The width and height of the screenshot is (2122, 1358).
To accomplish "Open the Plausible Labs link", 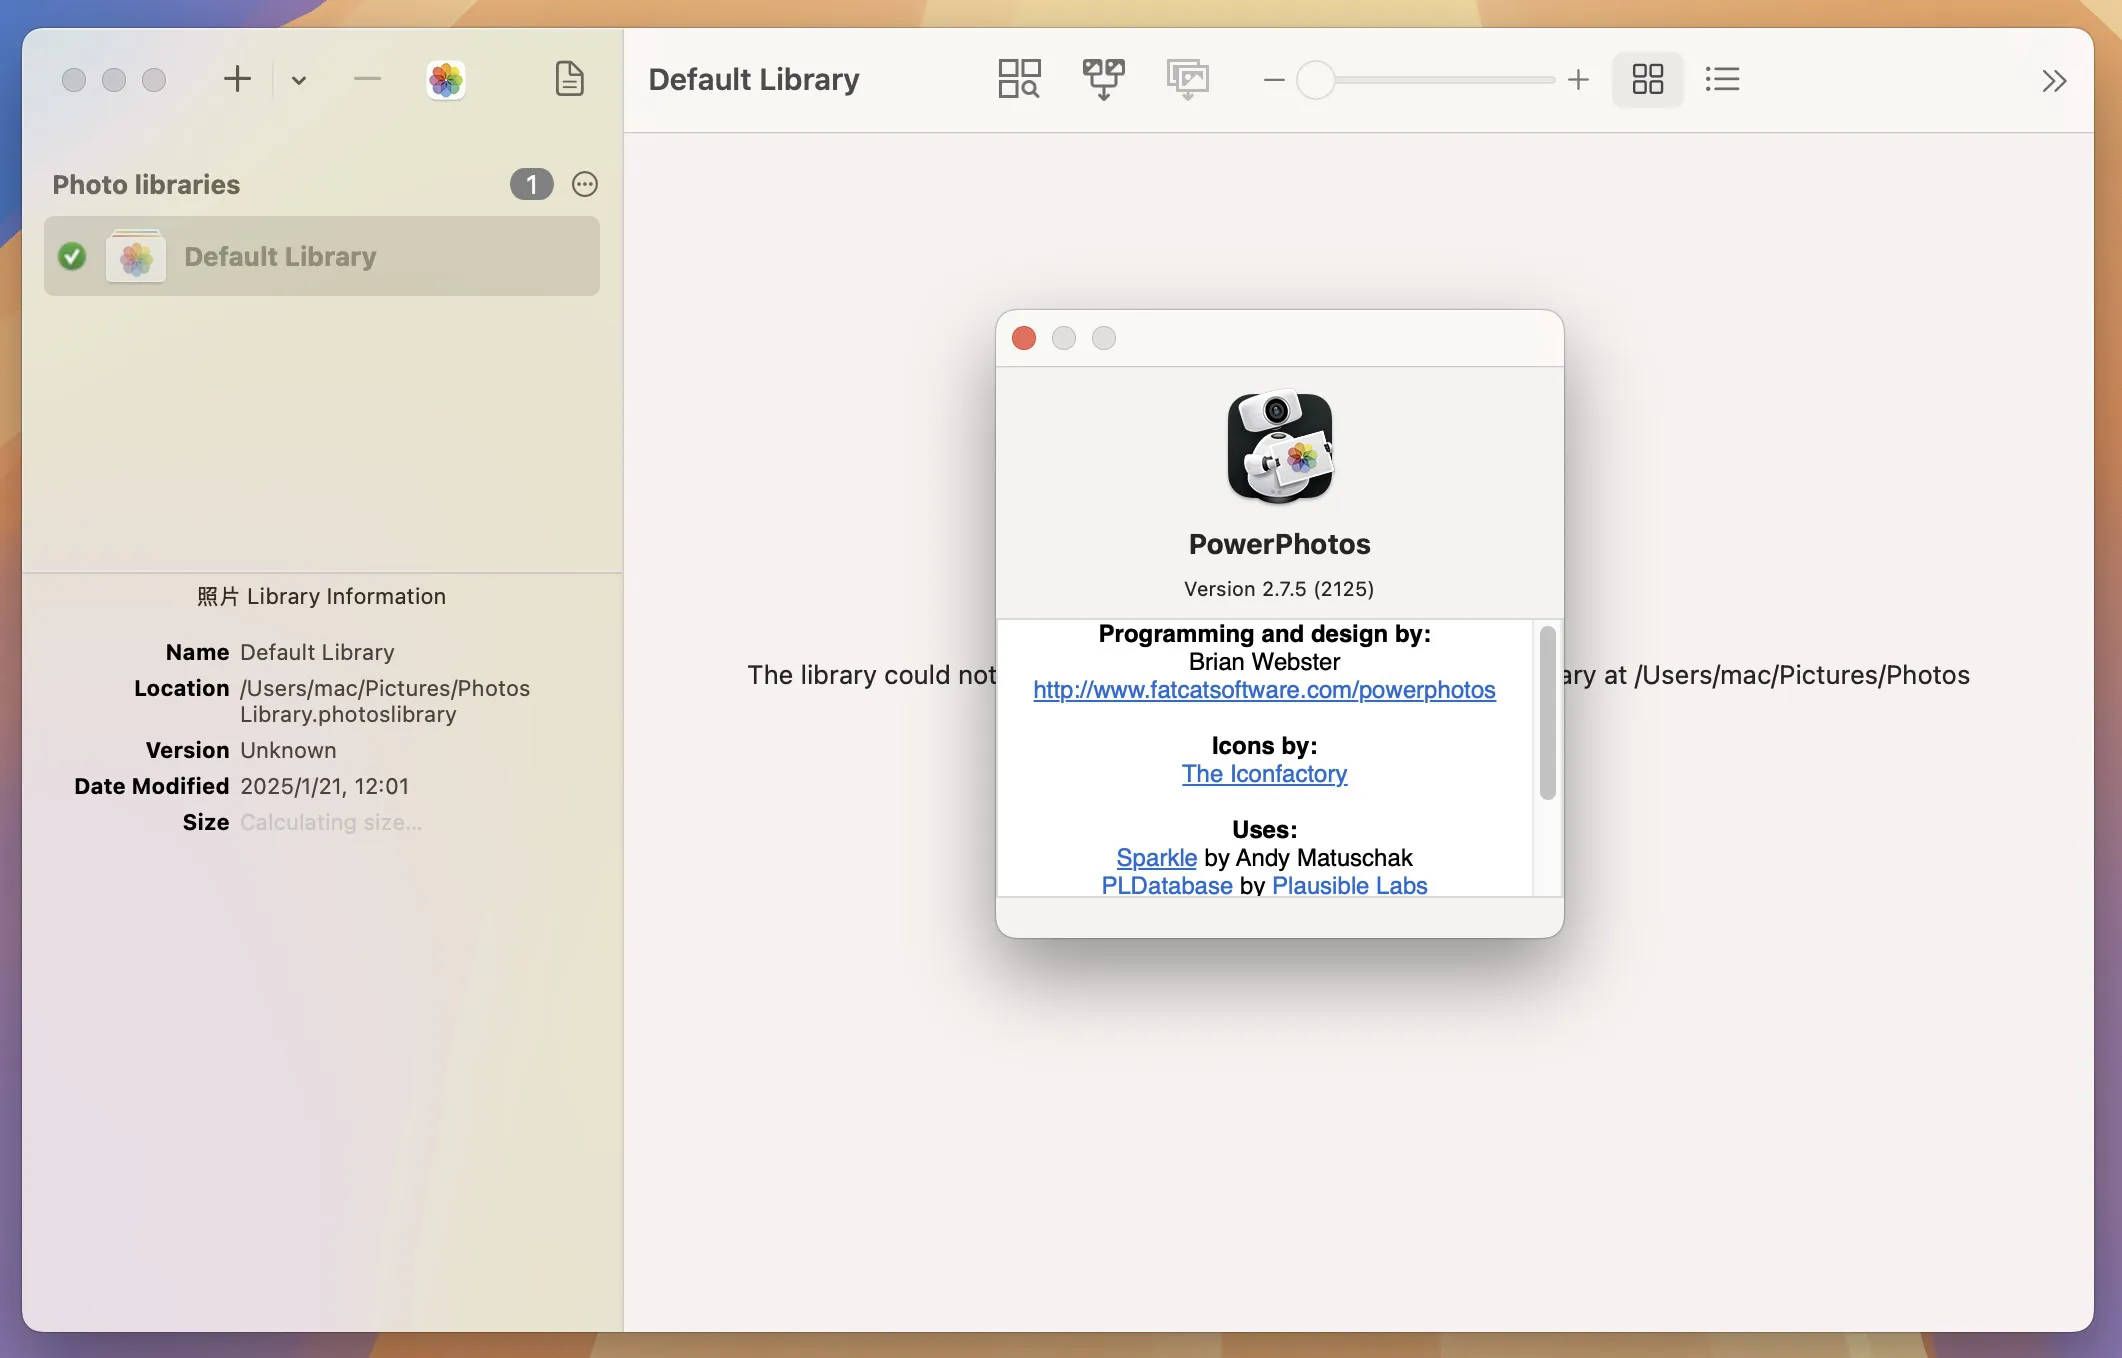I will pyautogui.click(x=1349, y=886).
